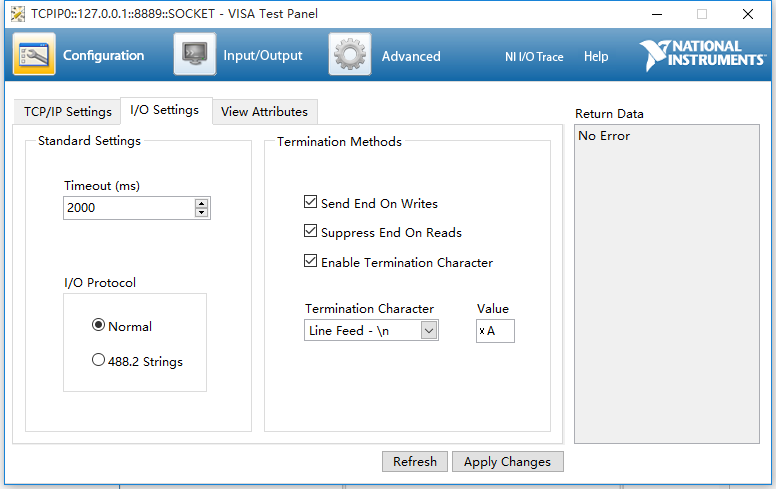Image resolution: width=776 pixels, height=489 pixels.
Task: Click the Advanced gear icon
Action: point(350,55)
